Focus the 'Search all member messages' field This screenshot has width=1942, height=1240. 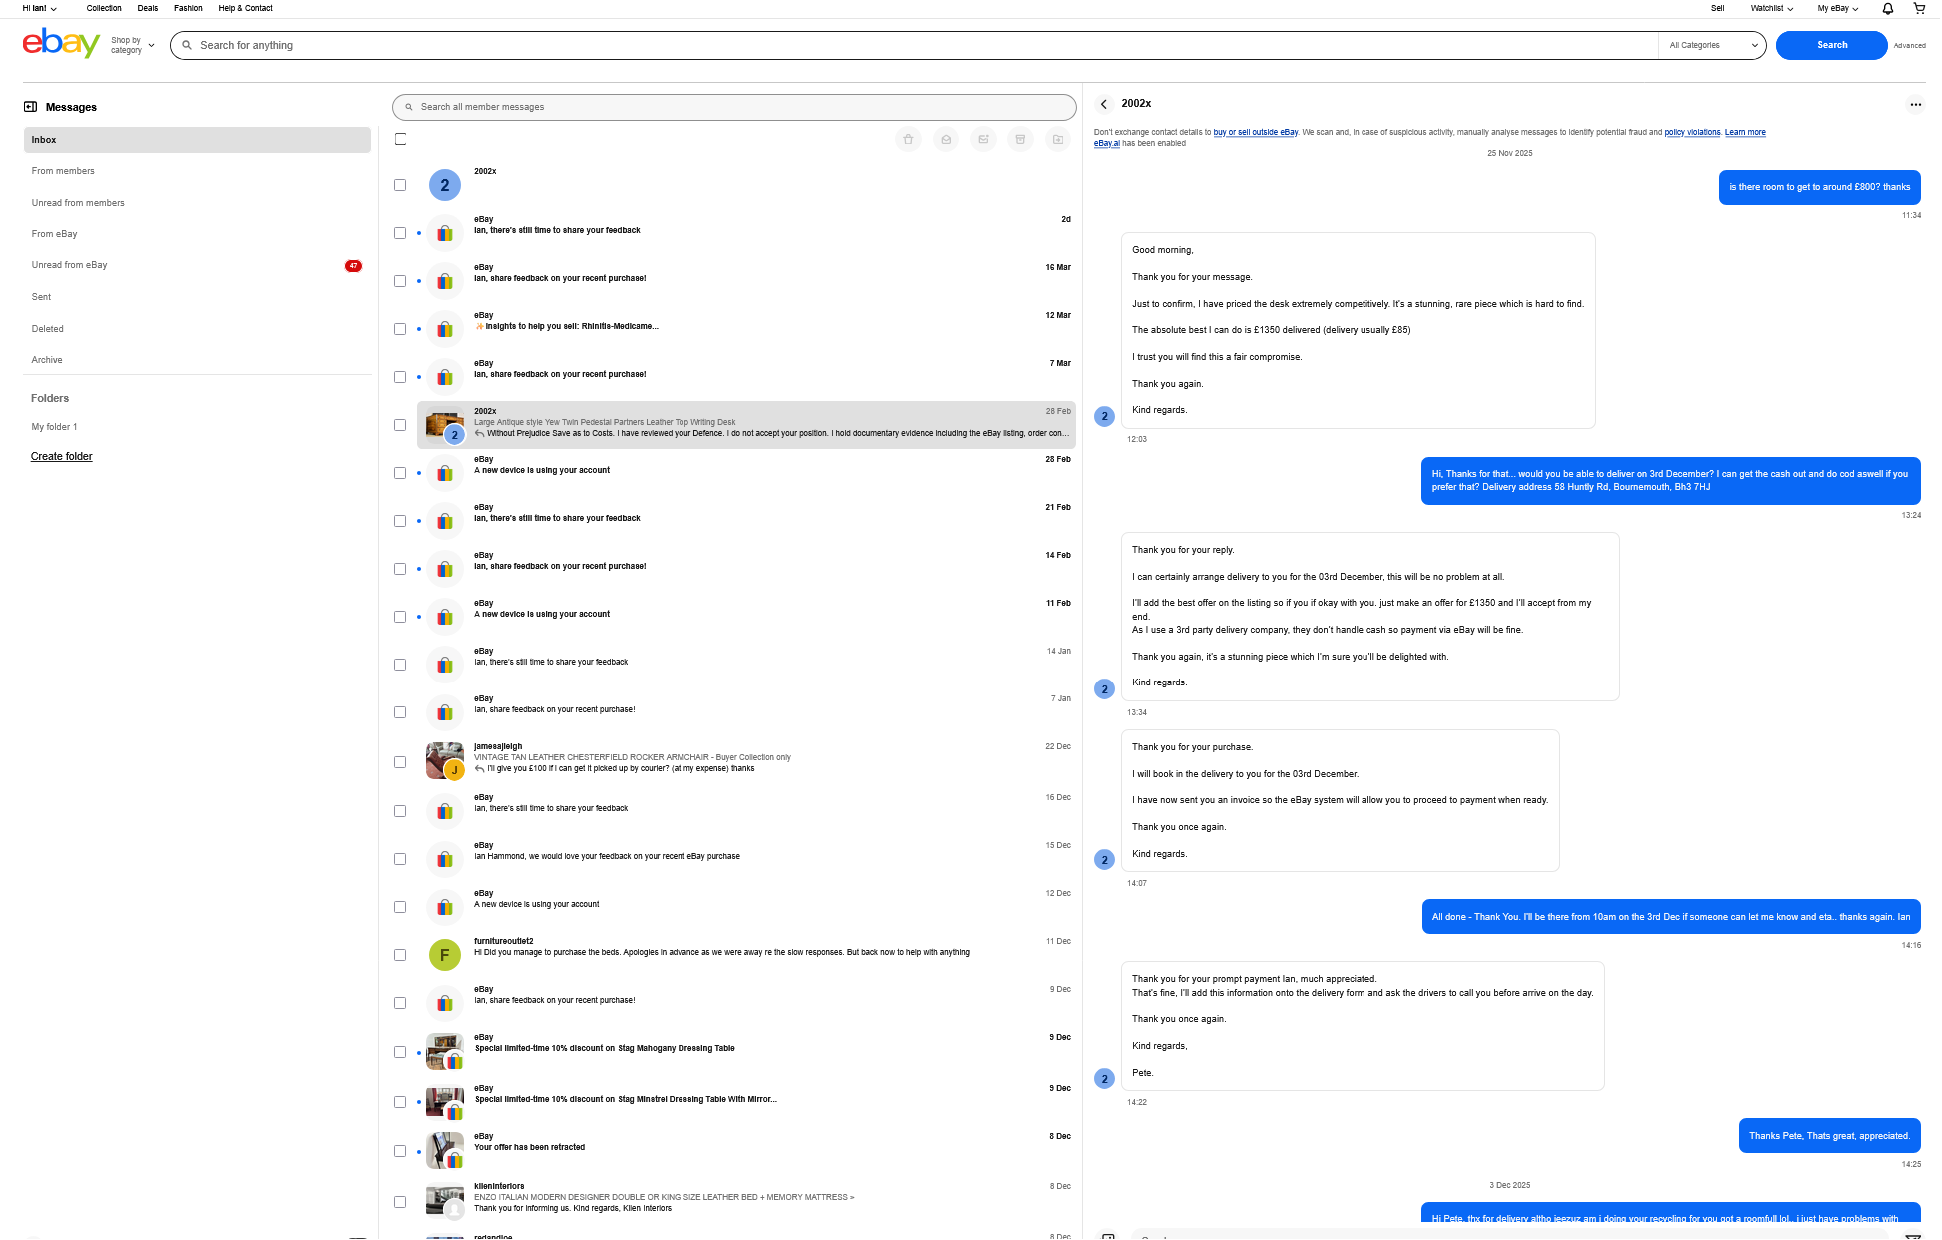point(734,107)
